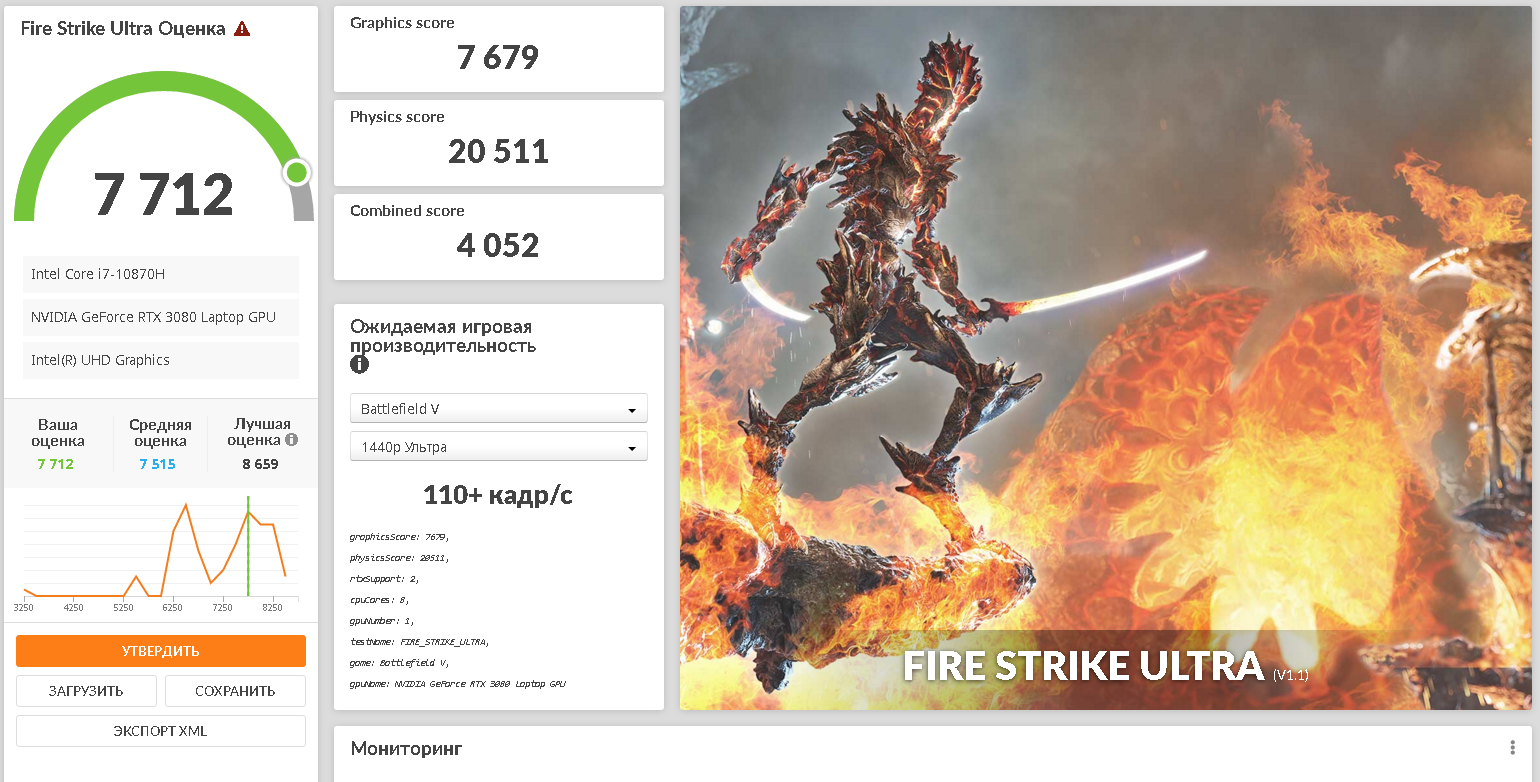Screen dimensions: 1540x782
Task: Click the Graphics score 7 679 panel
Action: pyautogui.click(x=499, y=49)
